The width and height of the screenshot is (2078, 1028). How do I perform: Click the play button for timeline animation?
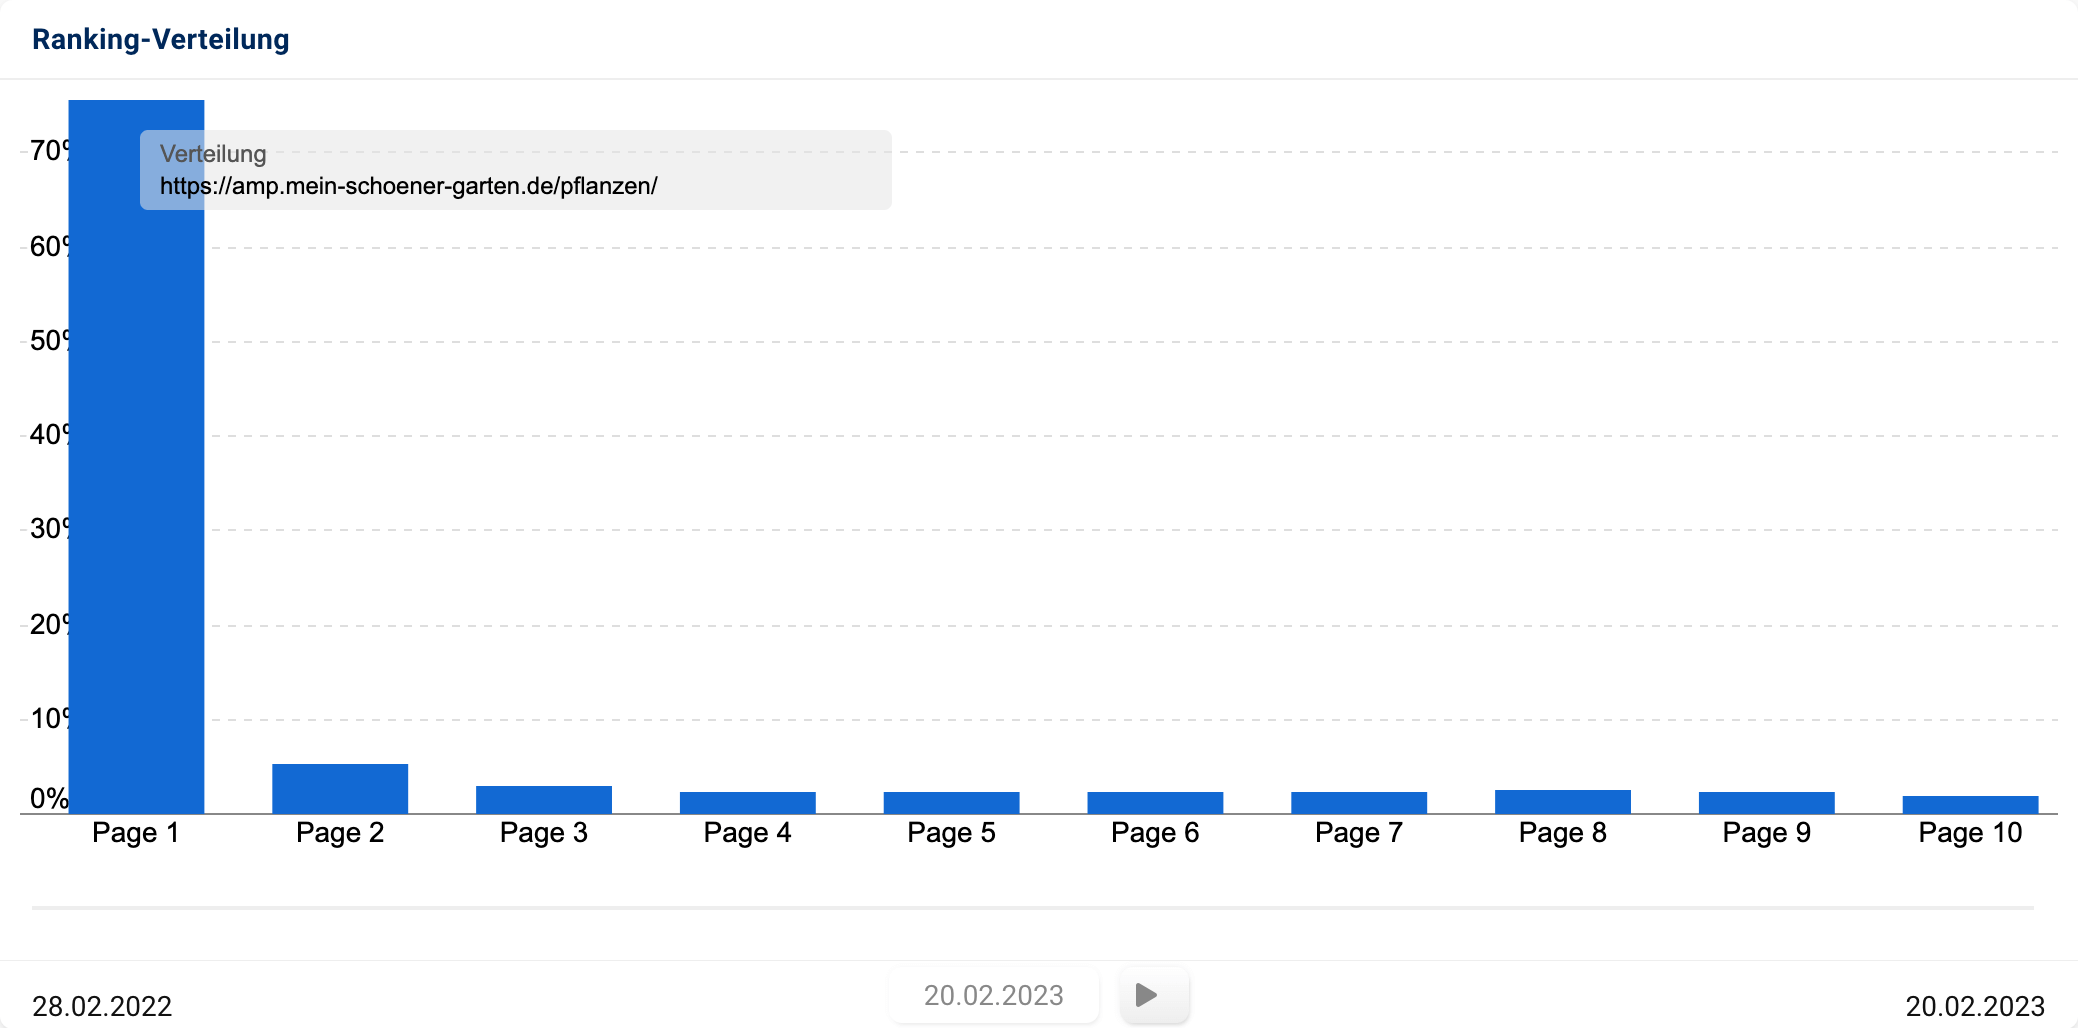tap(1153, 995)
